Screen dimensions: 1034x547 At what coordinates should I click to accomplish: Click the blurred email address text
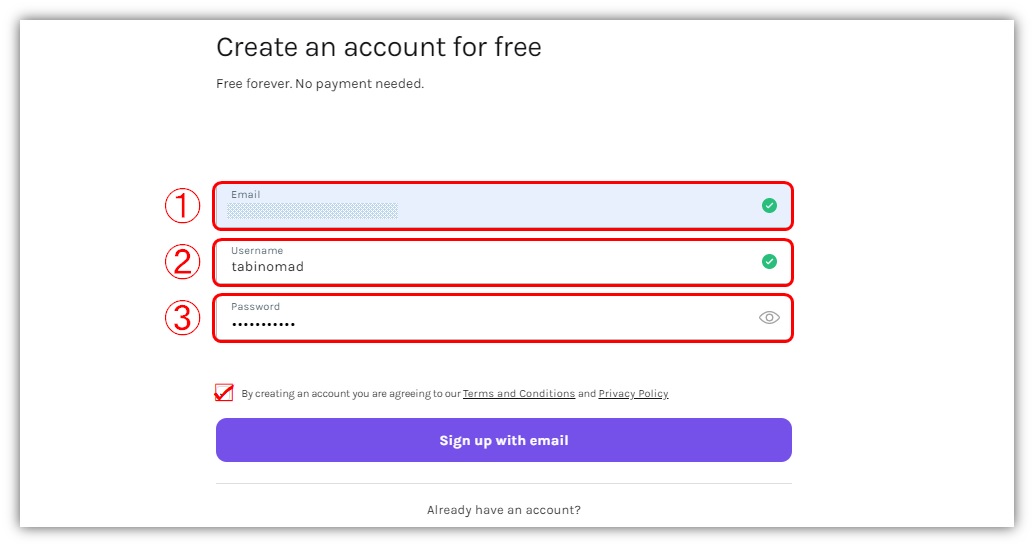(x=313, y=210)
